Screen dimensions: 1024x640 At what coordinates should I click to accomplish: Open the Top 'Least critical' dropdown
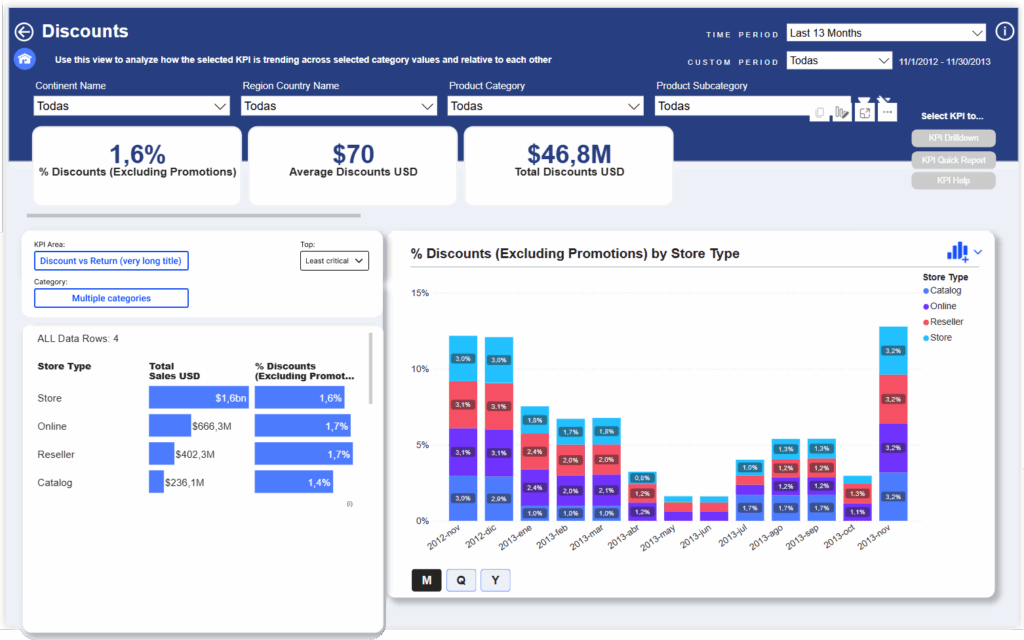(334, 261)
